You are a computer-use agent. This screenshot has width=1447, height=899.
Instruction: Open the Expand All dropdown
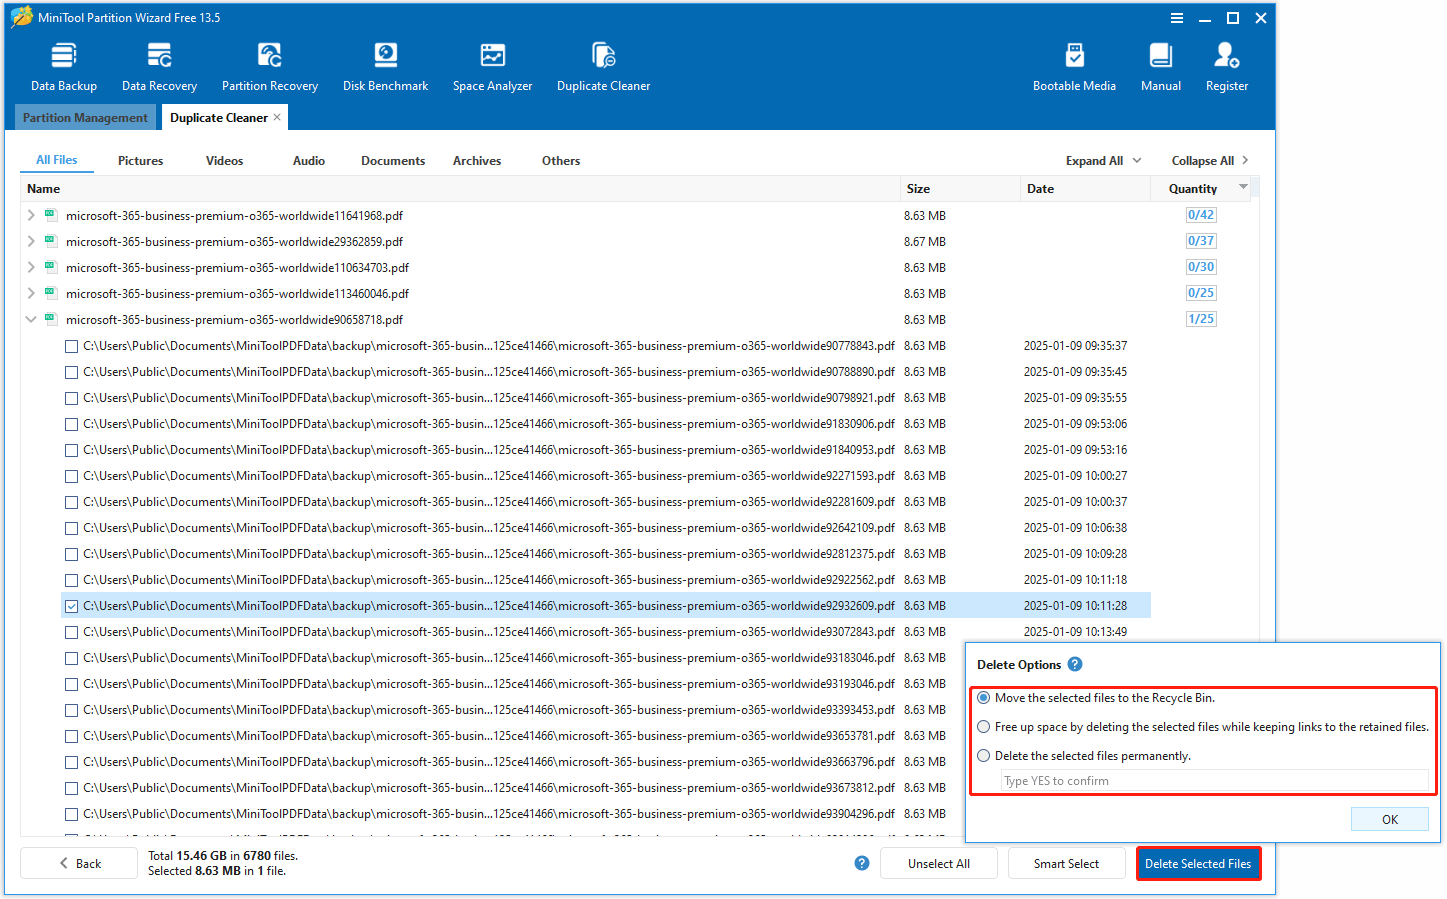pyautogui.click(x=1102, y=160)
